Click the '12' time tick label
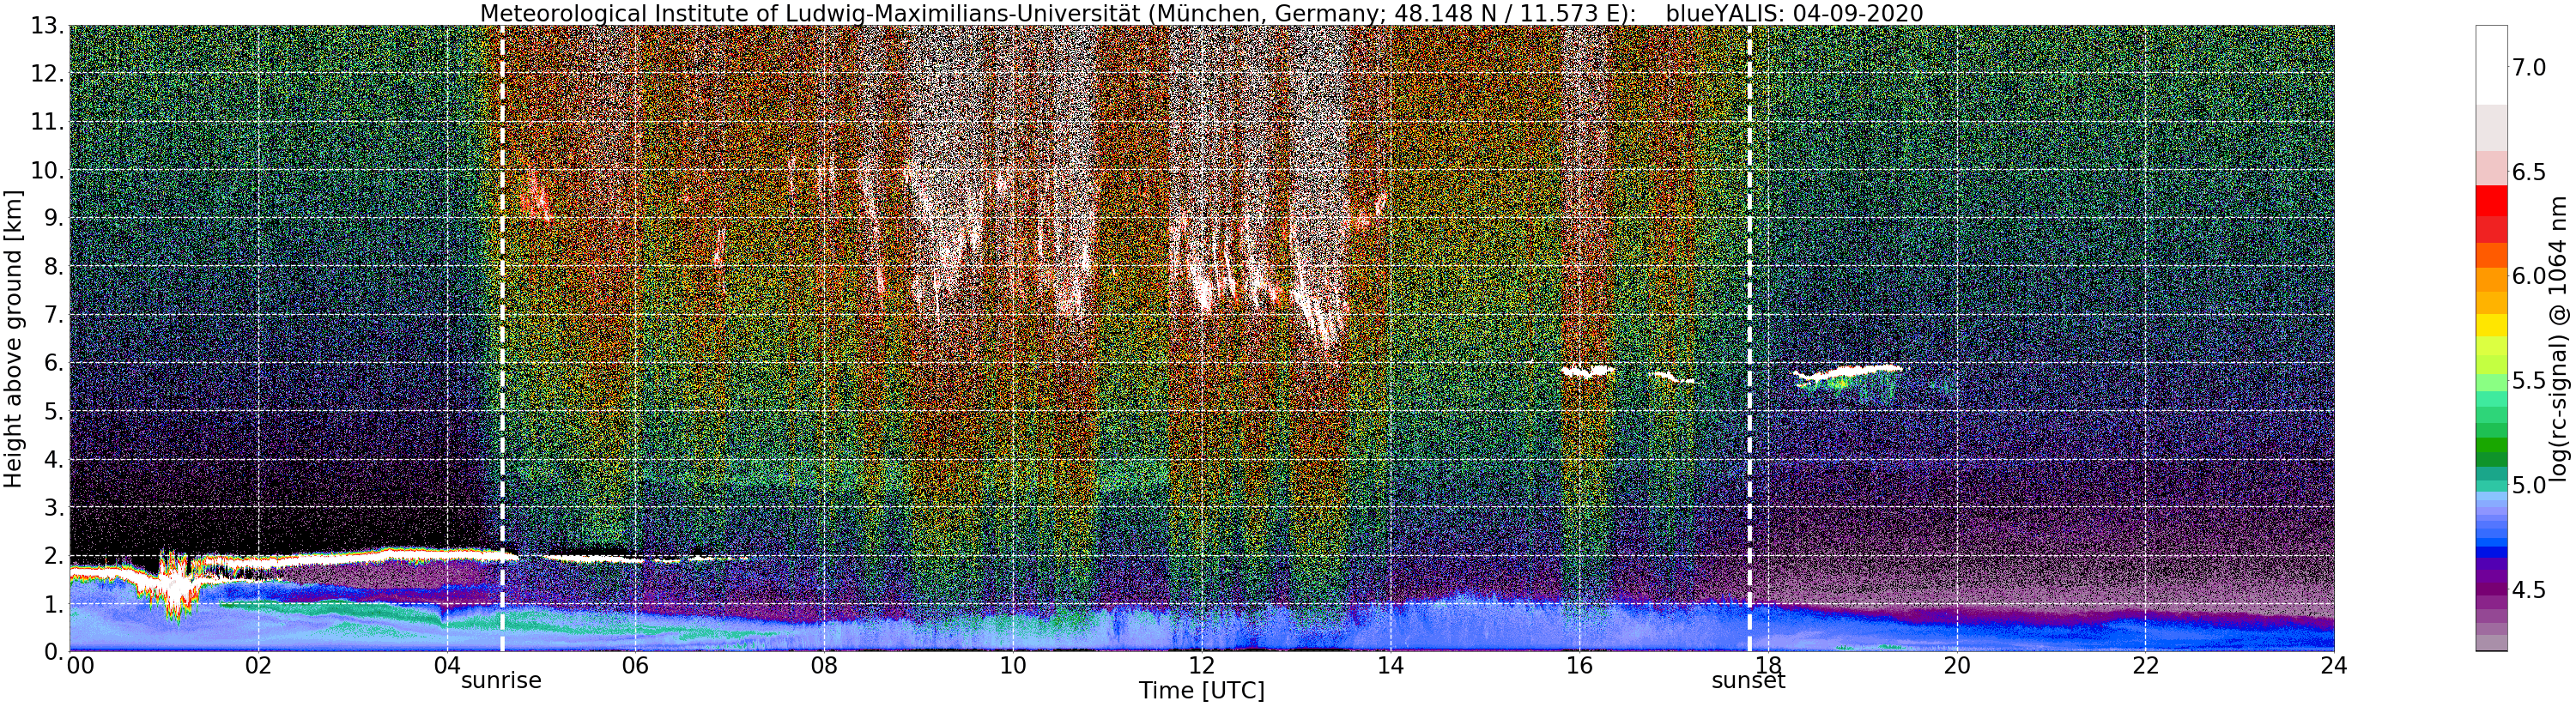 [x=1201, y=665]
